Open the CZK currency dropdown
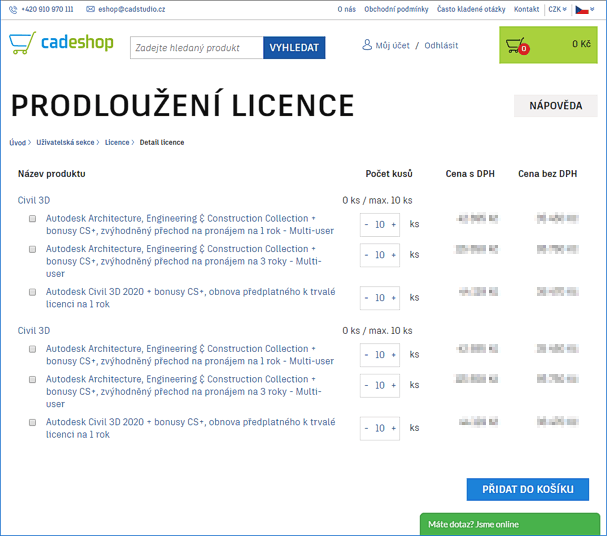 coord(557,9)
